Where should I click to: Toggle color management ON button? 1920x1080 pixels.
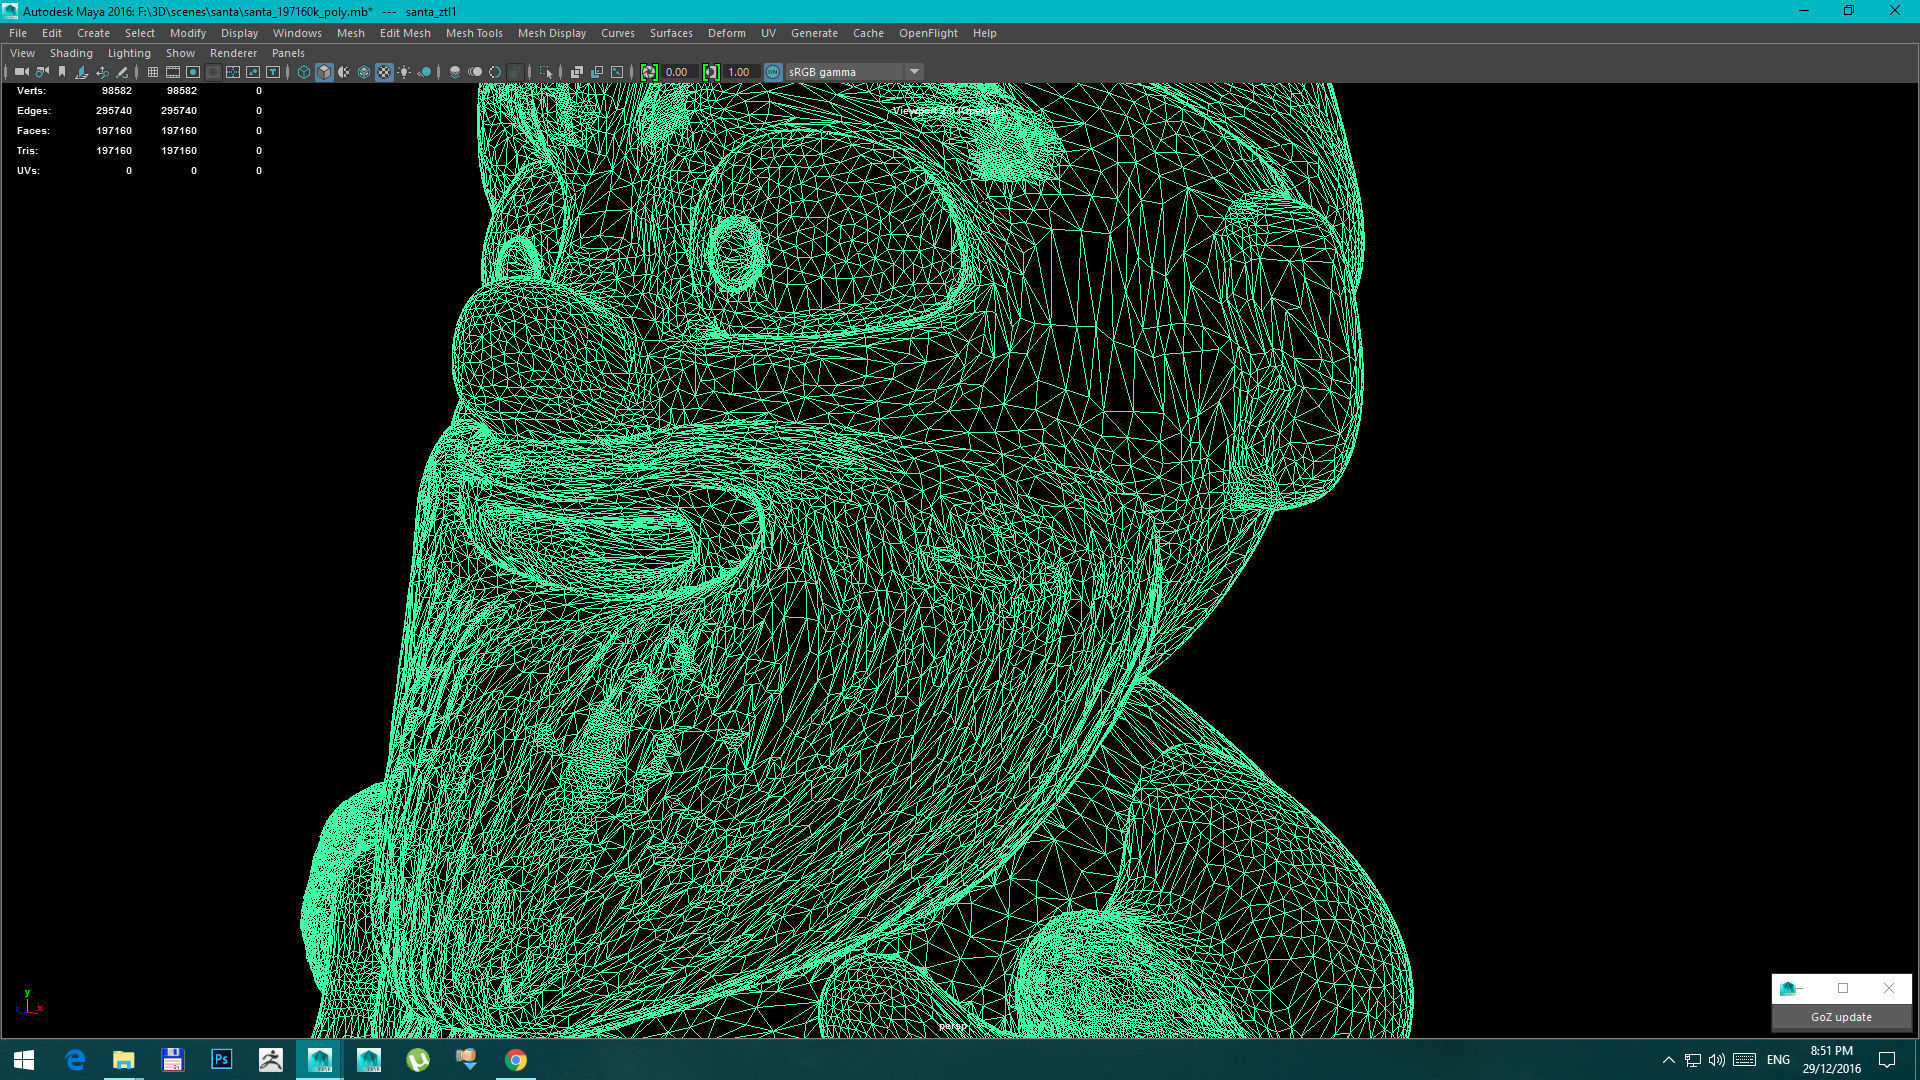(x=773, y=72)
